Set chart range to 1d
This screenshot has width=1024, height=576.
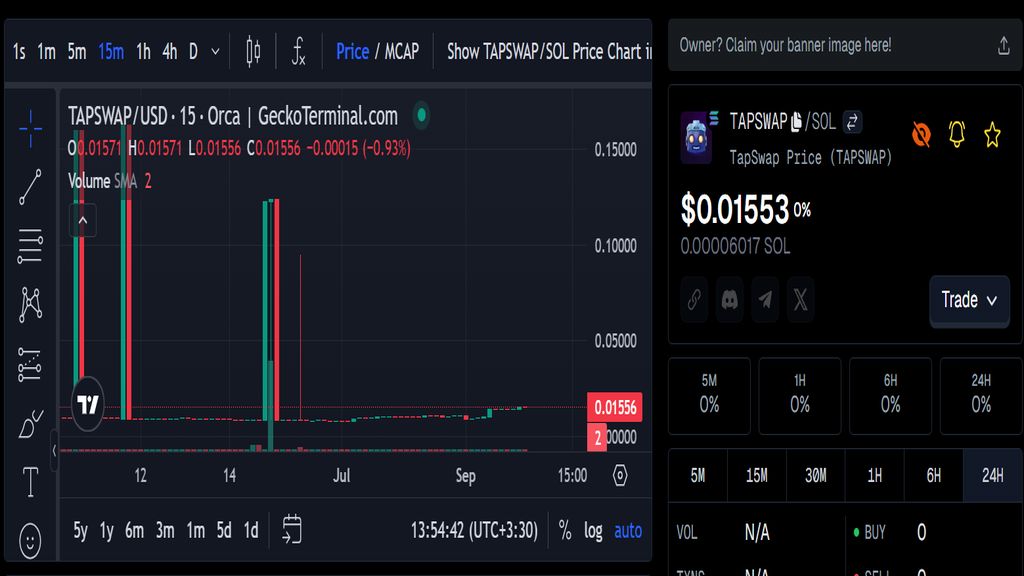click(251, 530)
